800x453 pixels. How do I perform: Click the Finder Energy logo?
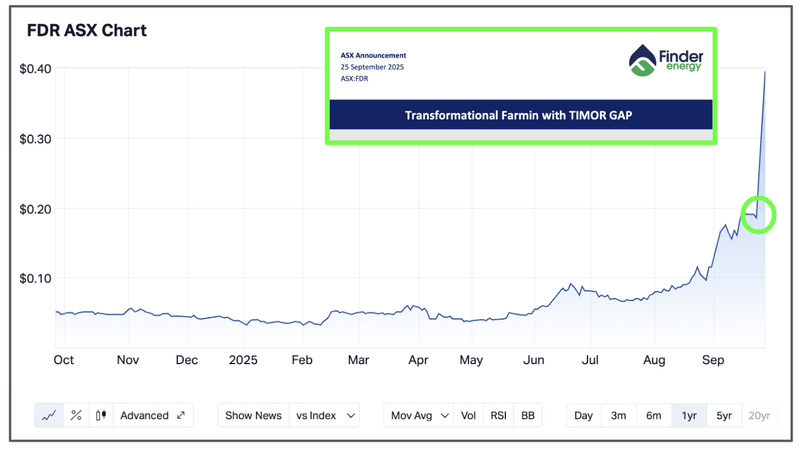(x=666, y=61)
